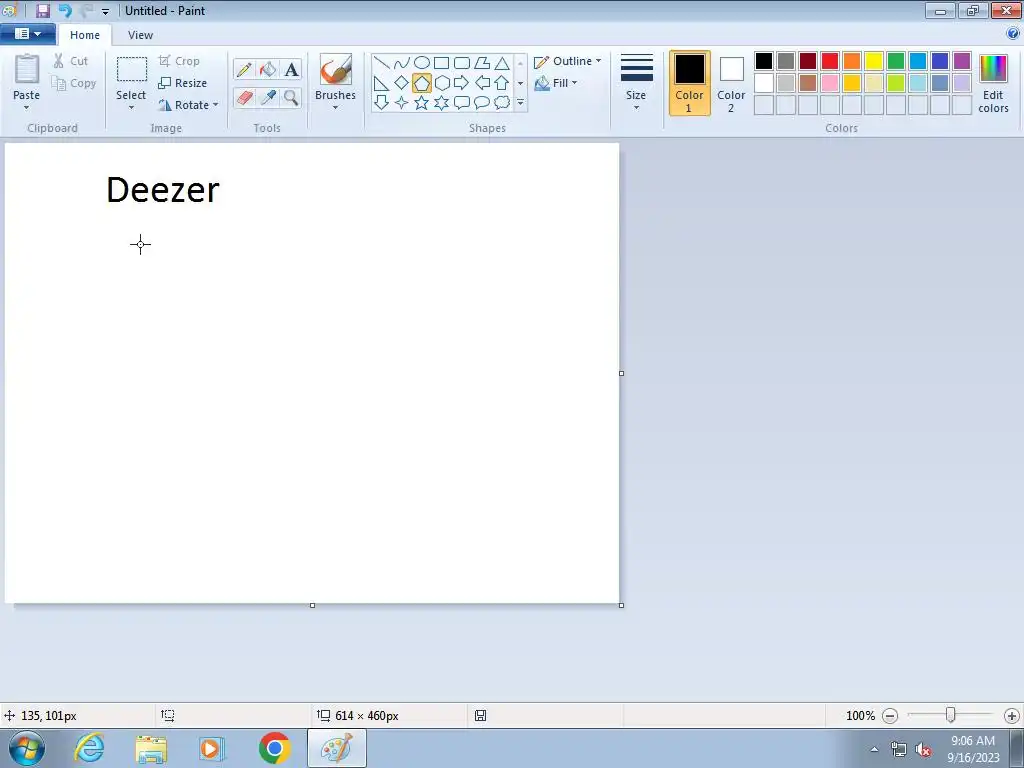Choose the Six-point star shape

(x=441, y=103)
